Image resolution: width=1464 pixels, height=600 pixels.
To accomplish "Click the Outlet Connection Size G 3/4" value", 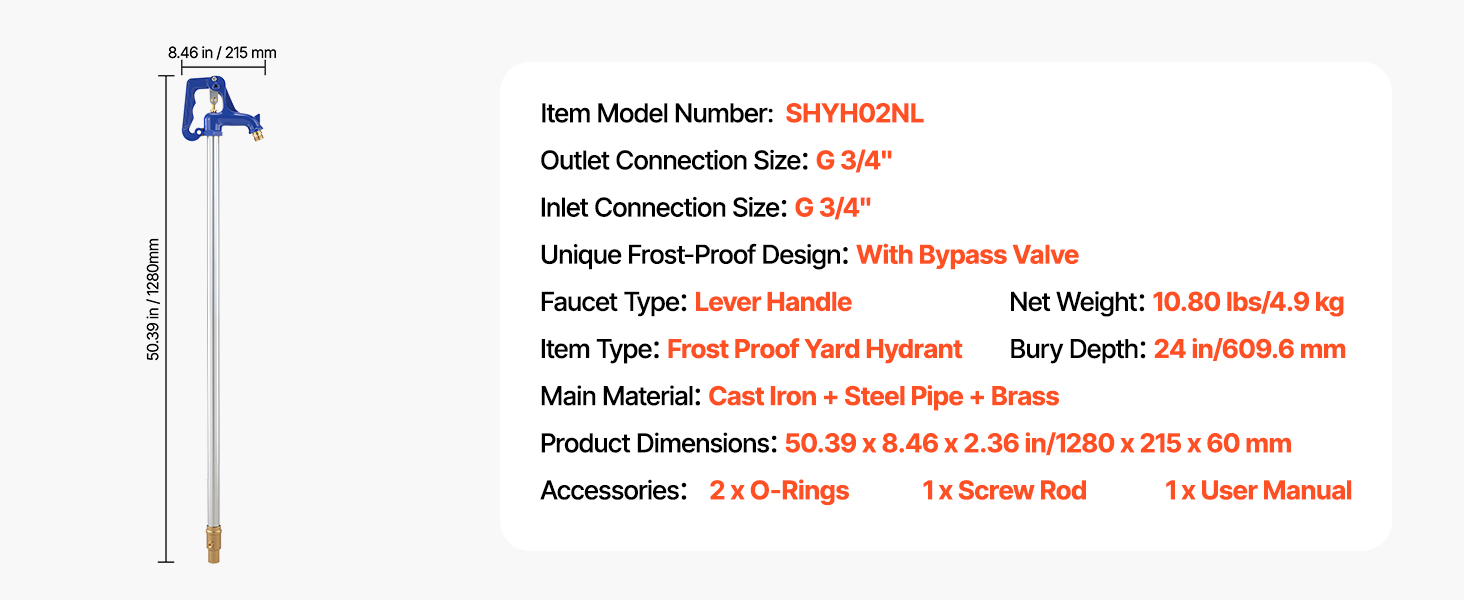I will (x=852, y=161).
